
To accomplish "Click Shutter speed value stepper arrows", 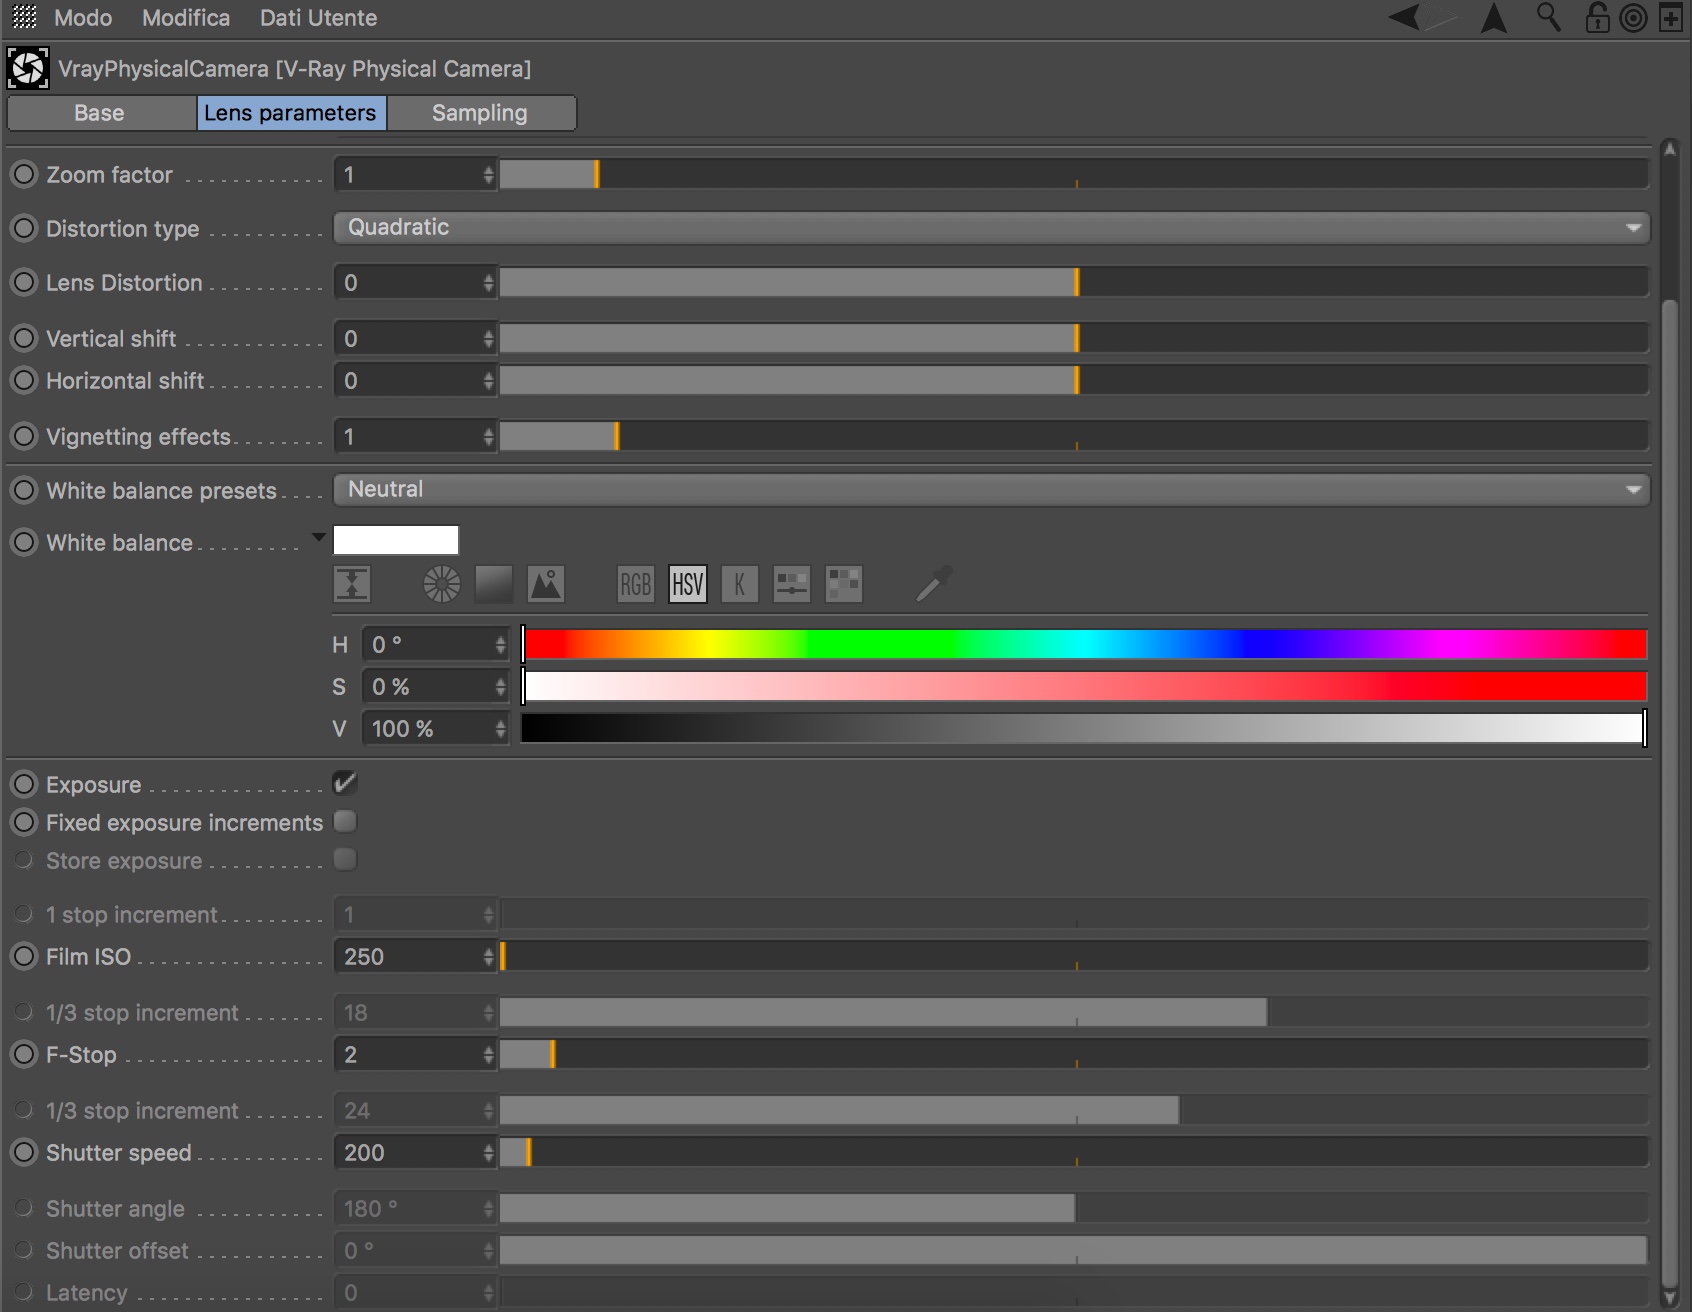I will [488, 1153].
